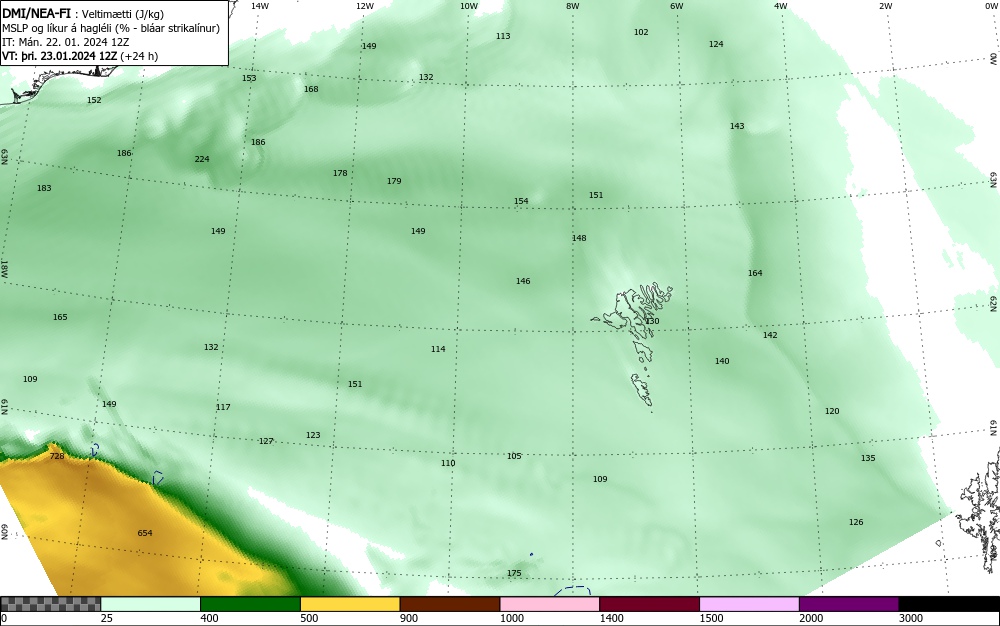Click the map value 143
The width and height of the screenshot is (1000, 626).
[x=737, y=126]
